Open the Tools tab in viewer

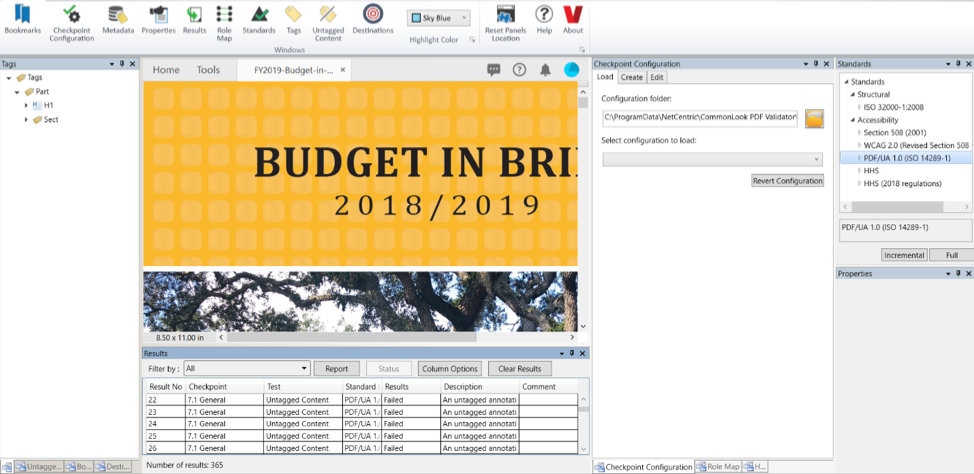[208, 70]
